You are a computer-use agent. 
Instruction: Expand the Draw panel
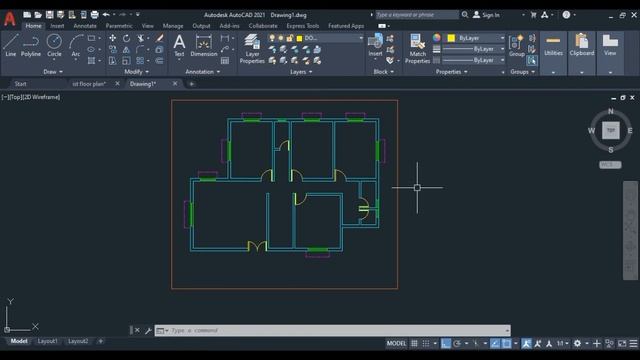coord(53,72)
